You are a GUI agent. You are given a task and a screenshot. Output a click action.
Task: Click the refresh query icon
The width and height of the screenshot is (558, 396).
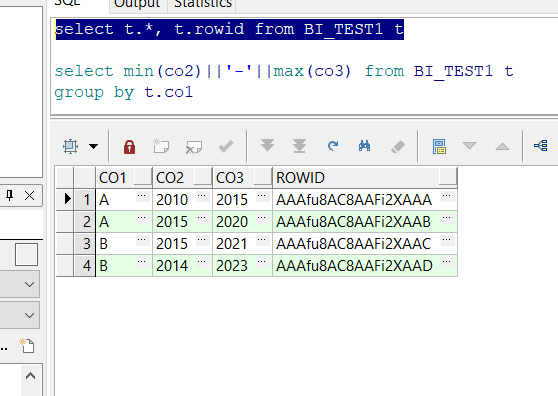[x=333, y=146]
